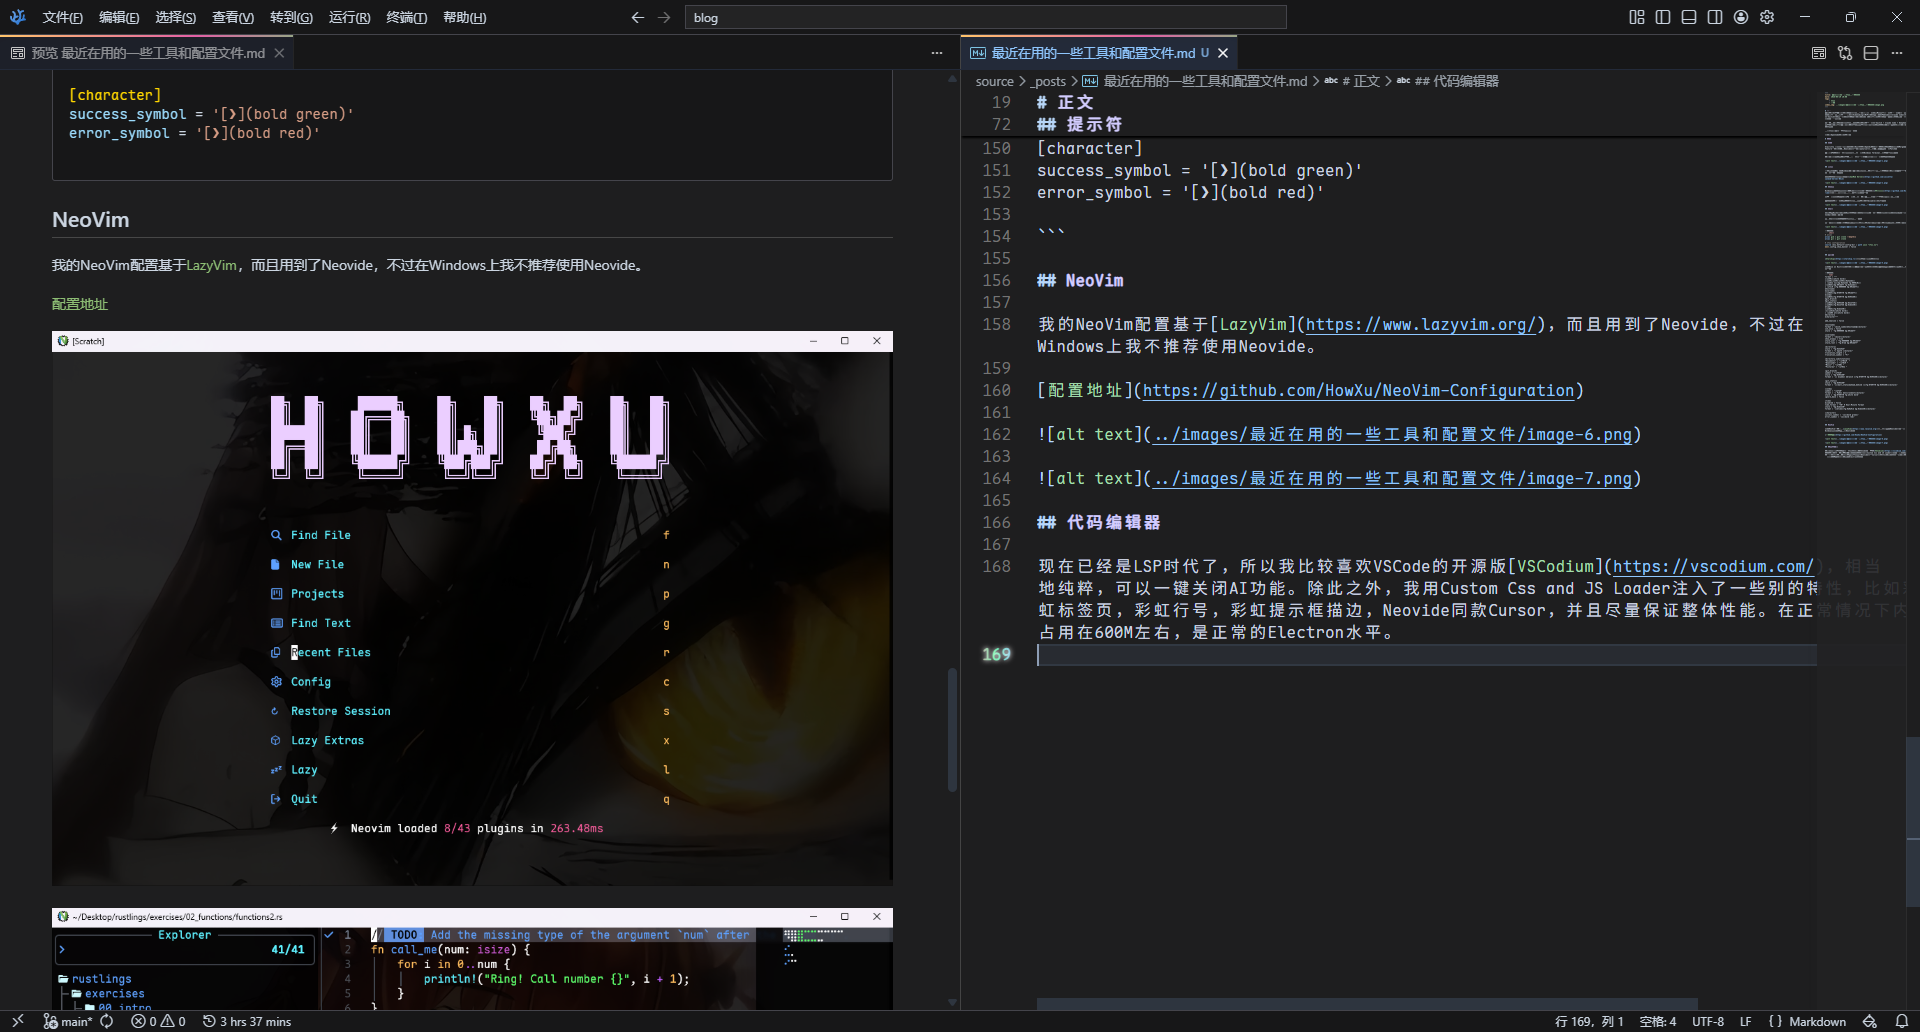Open VSCodium app icon menu

pyautogui.click(x=17, y=17)
